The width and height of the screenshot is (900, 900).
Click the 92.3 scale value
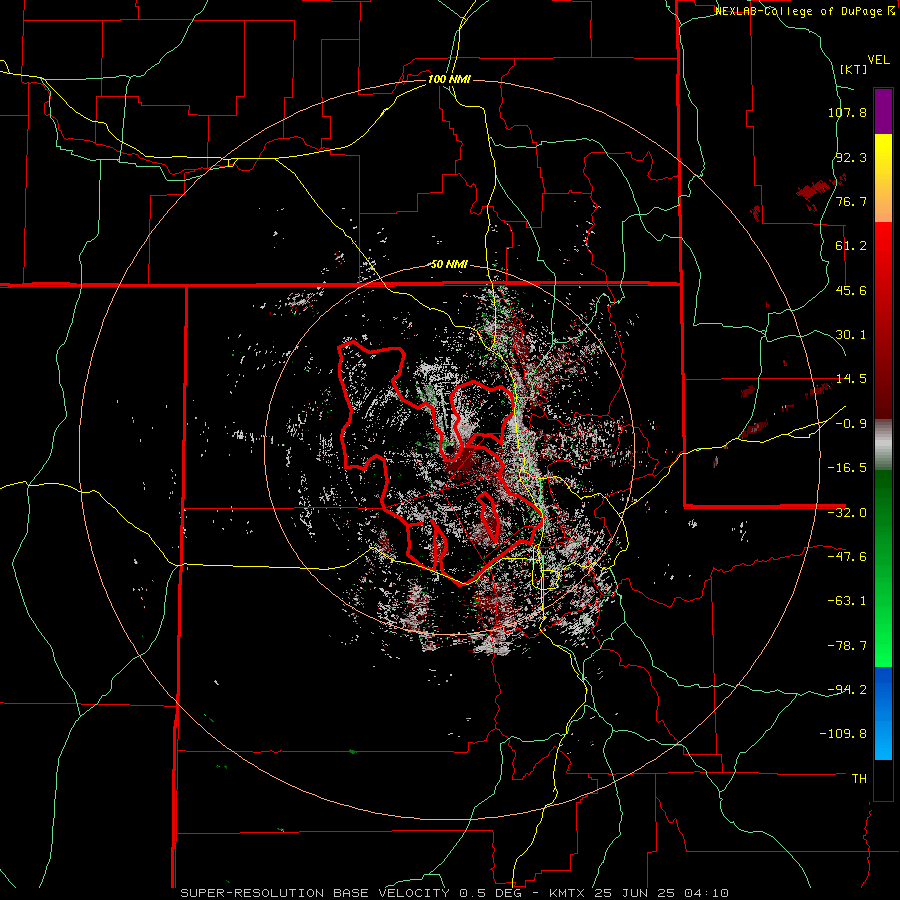click(851, 157)
